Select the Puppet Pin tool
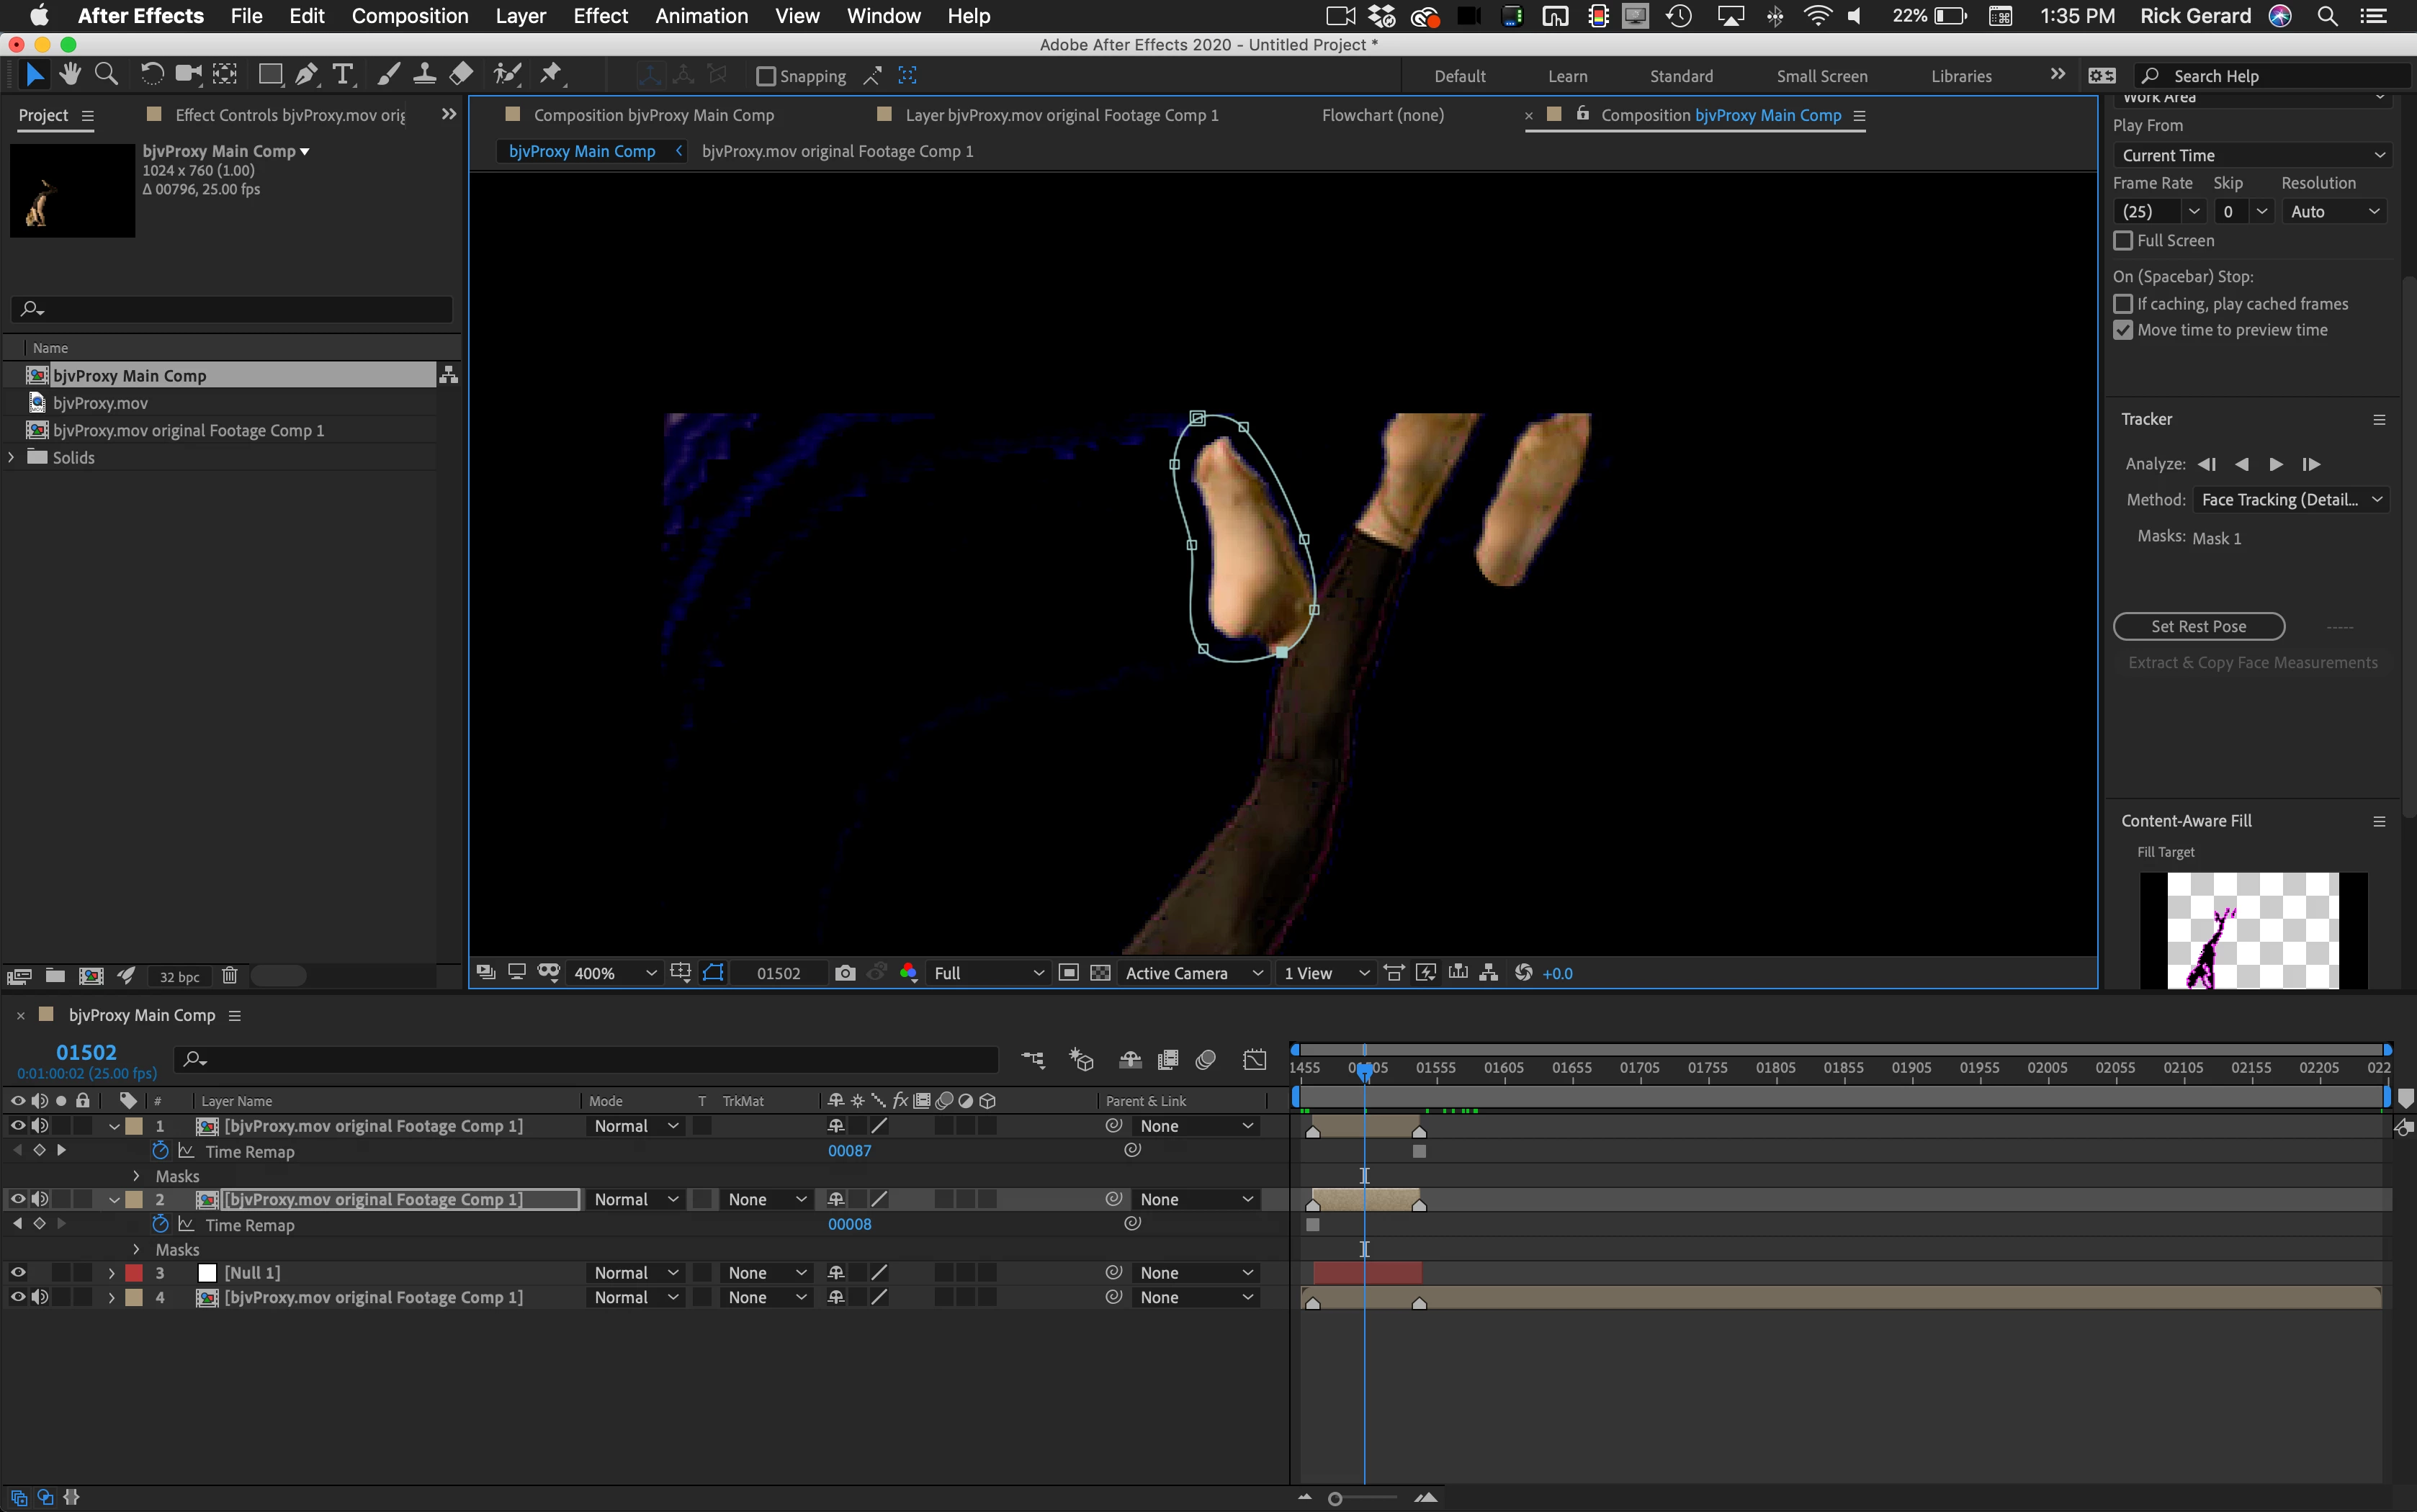 (x=551, y=75)
